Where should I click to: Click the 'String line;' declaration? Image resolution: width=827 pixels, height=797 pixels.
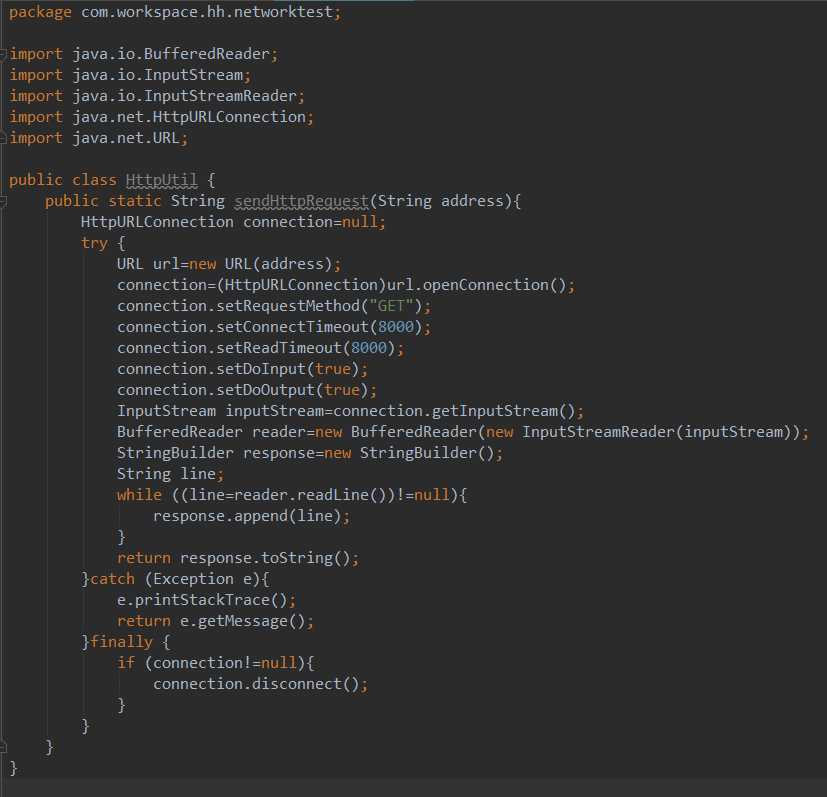(x=170, y=474)
